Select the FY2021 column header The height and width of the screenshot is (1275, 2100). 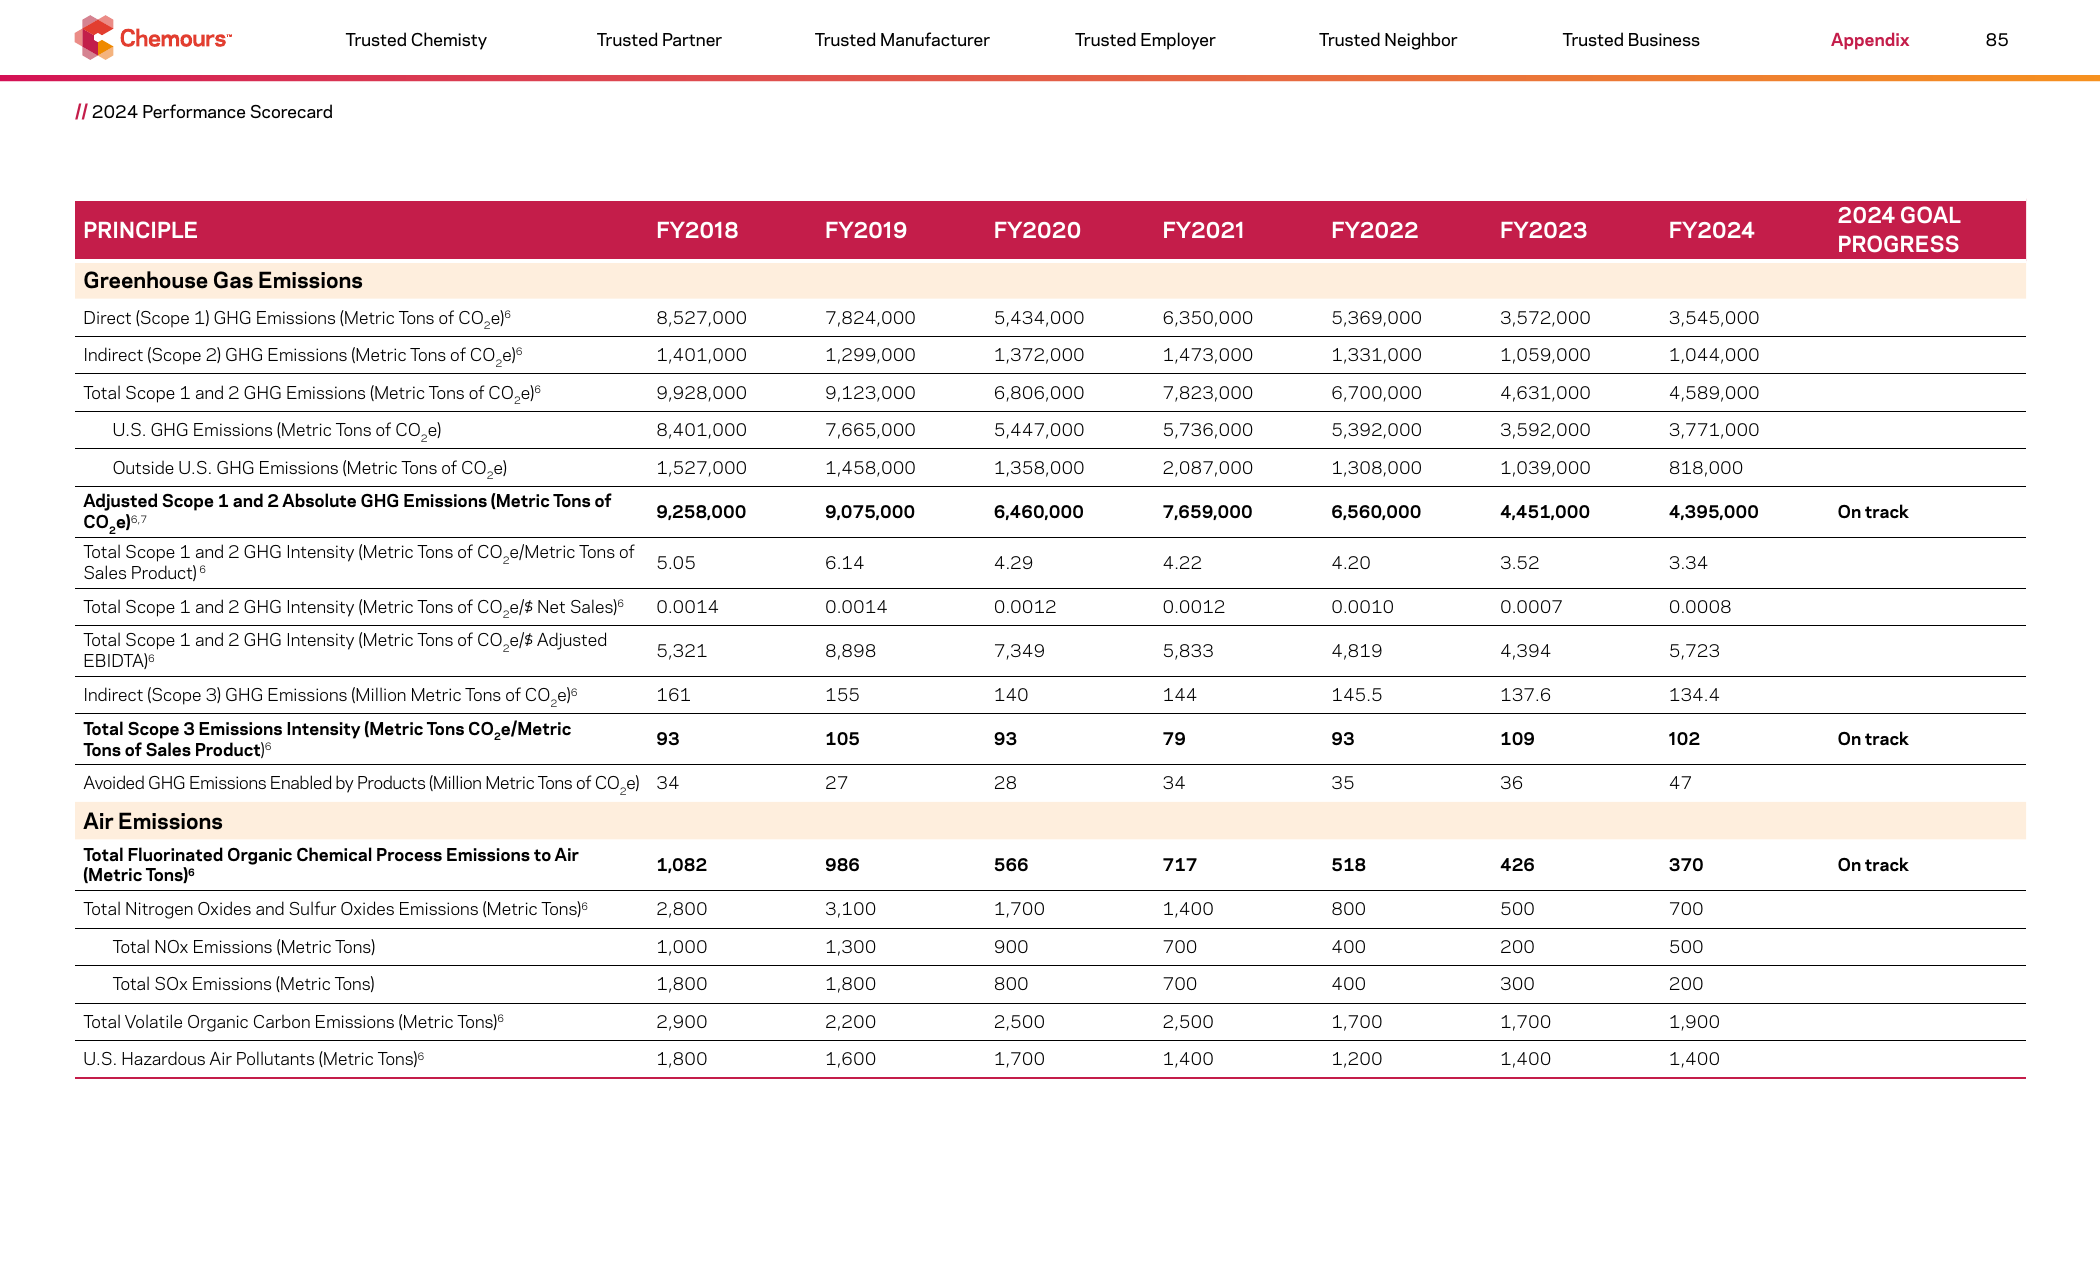click(1203, 230)
